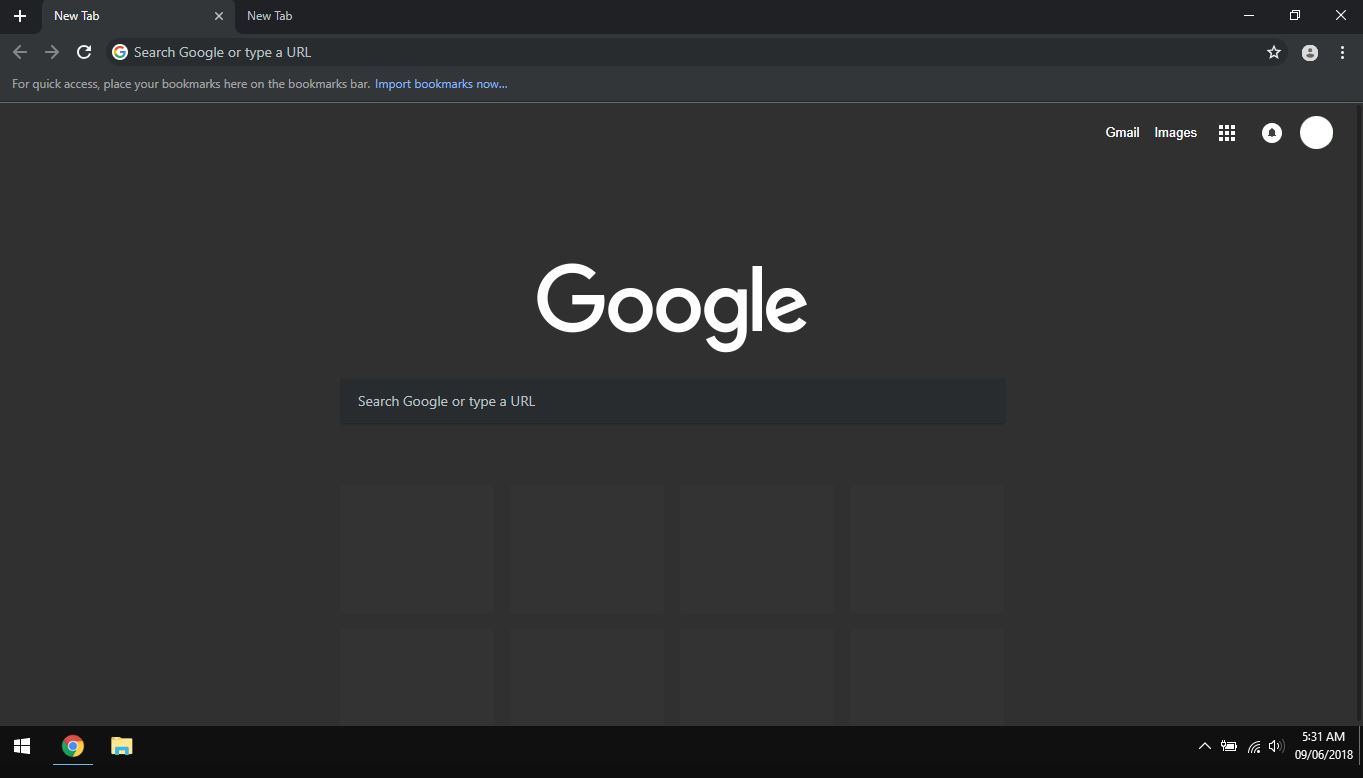This screenshot has width=1363, height=778.
Task: Restore down the Chrome window
Action: point(1295,16)
